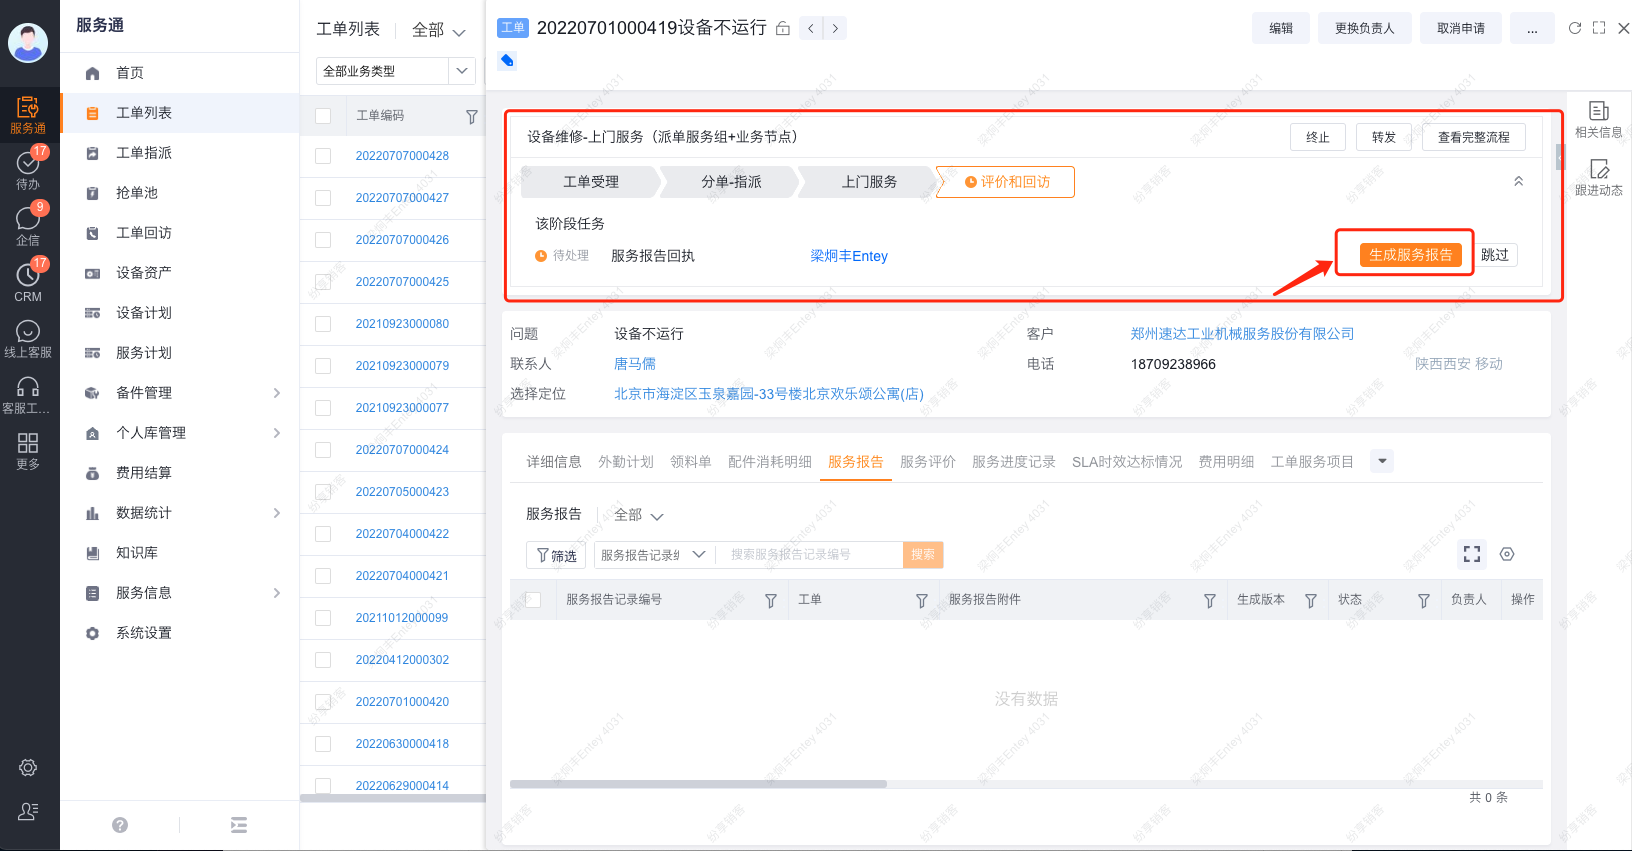Toggle select-all in service report table
This screenshot has height=851, width=1632.
point(533,600)
